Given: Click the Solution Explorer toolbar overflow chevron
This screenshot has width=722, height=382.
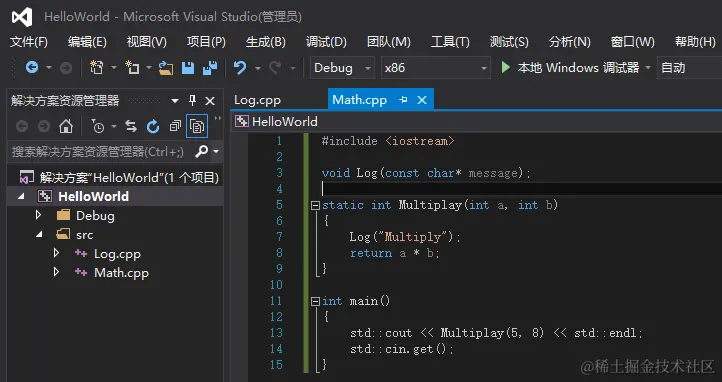Looking at the screenshot, I should pyautogui.click(x=217, y=119).
